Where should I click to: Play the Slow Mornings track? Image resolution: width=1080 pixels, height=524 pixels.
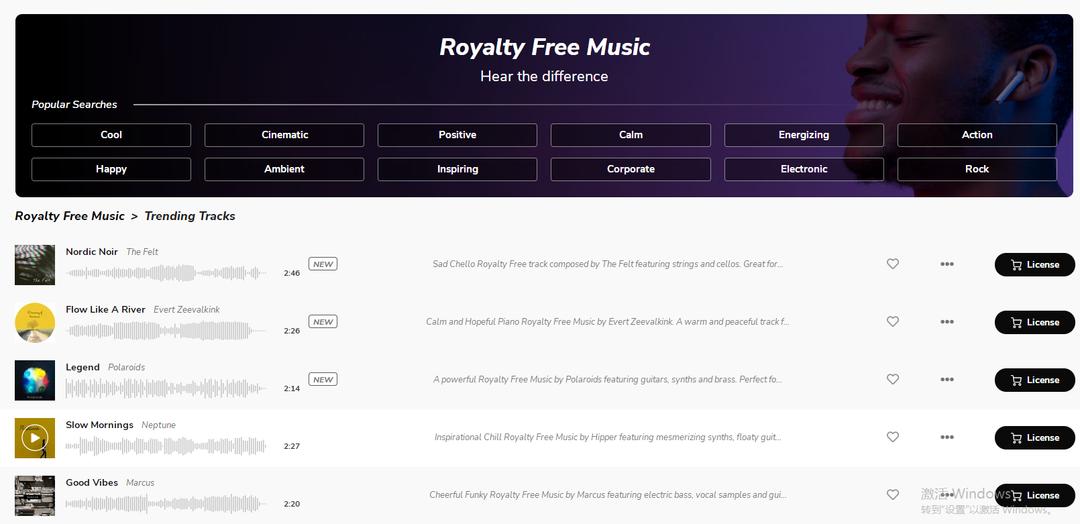35,438
